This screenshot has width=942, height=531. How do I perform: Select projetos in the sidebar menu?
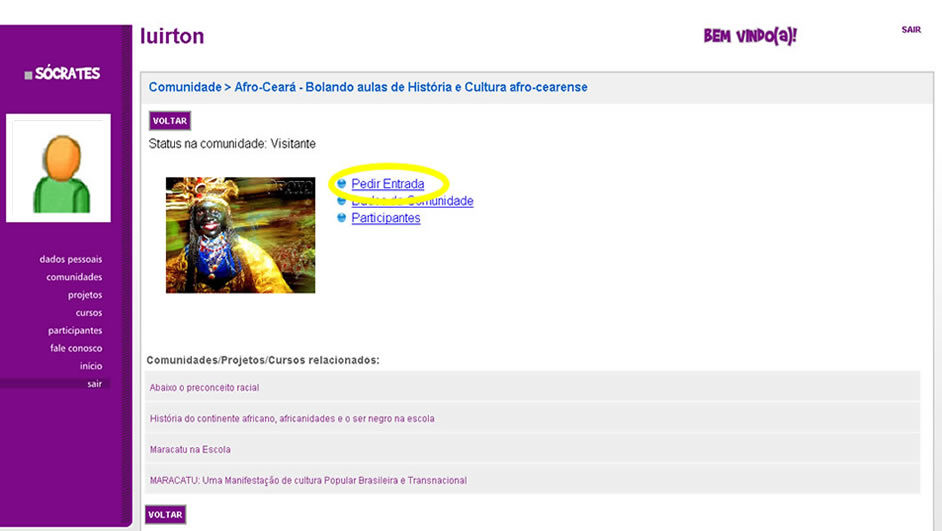(x=84, y=295)
